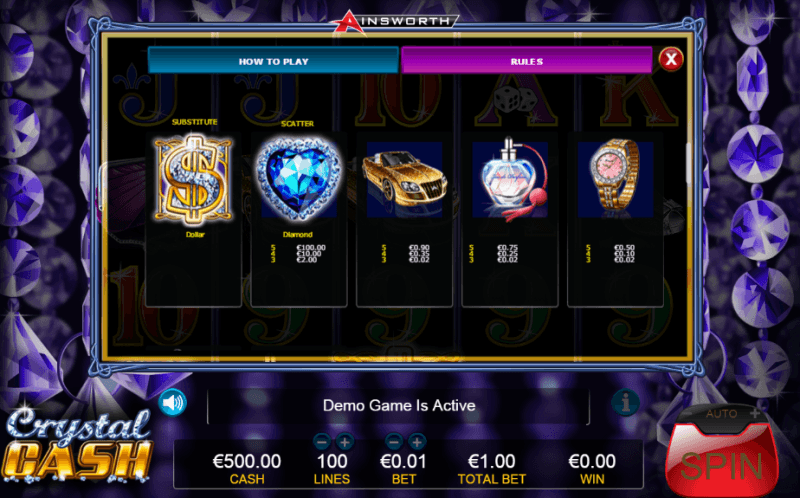Select the gold car symbol
The image size is (800, 498).
[404, 180]
